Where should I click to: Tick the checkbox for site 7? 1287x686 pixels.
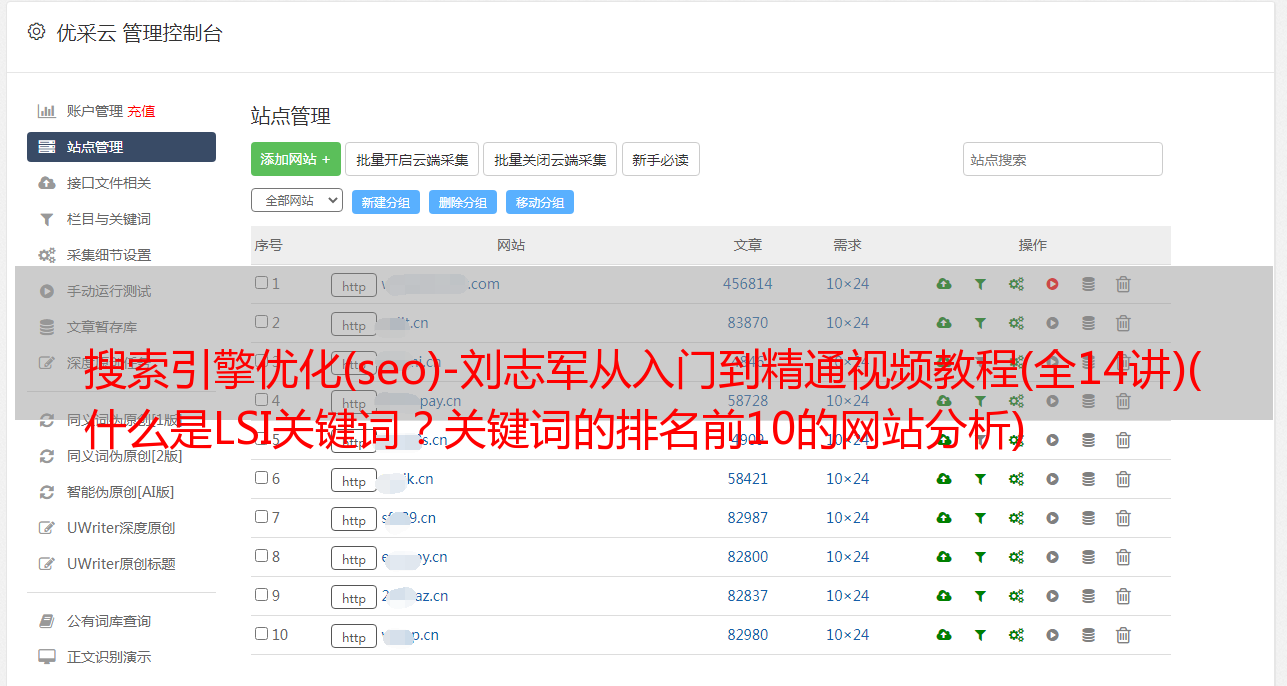pos(261,517)
